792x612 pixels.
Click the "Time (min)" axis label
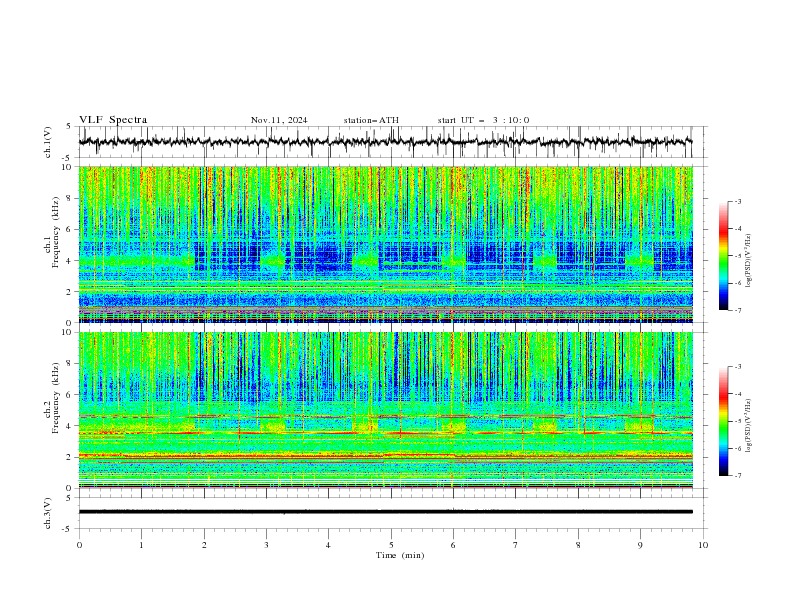[400, 555]
